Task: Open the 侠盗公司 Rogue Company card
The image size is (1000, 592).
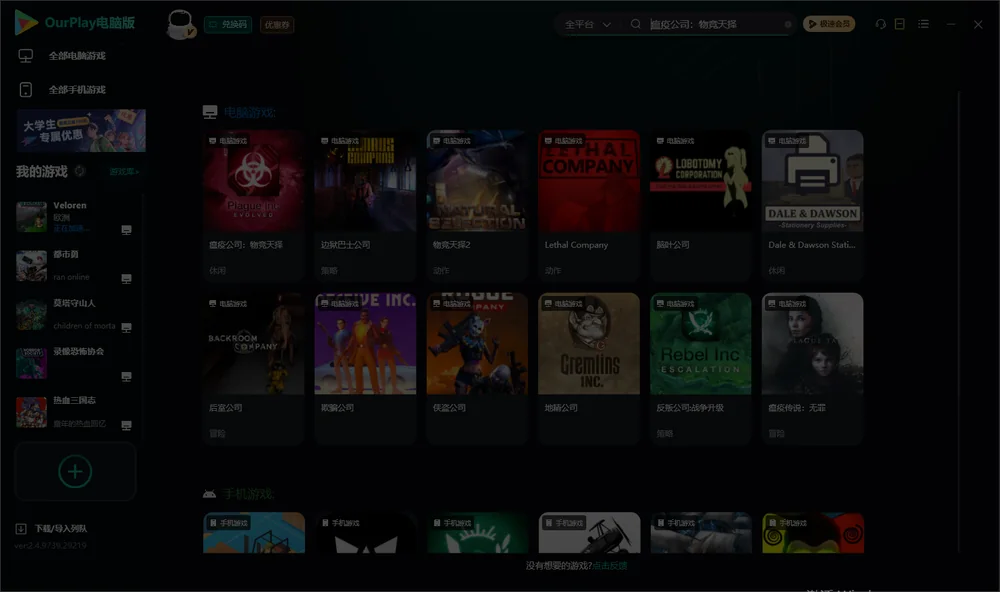Action: point(477,369)
